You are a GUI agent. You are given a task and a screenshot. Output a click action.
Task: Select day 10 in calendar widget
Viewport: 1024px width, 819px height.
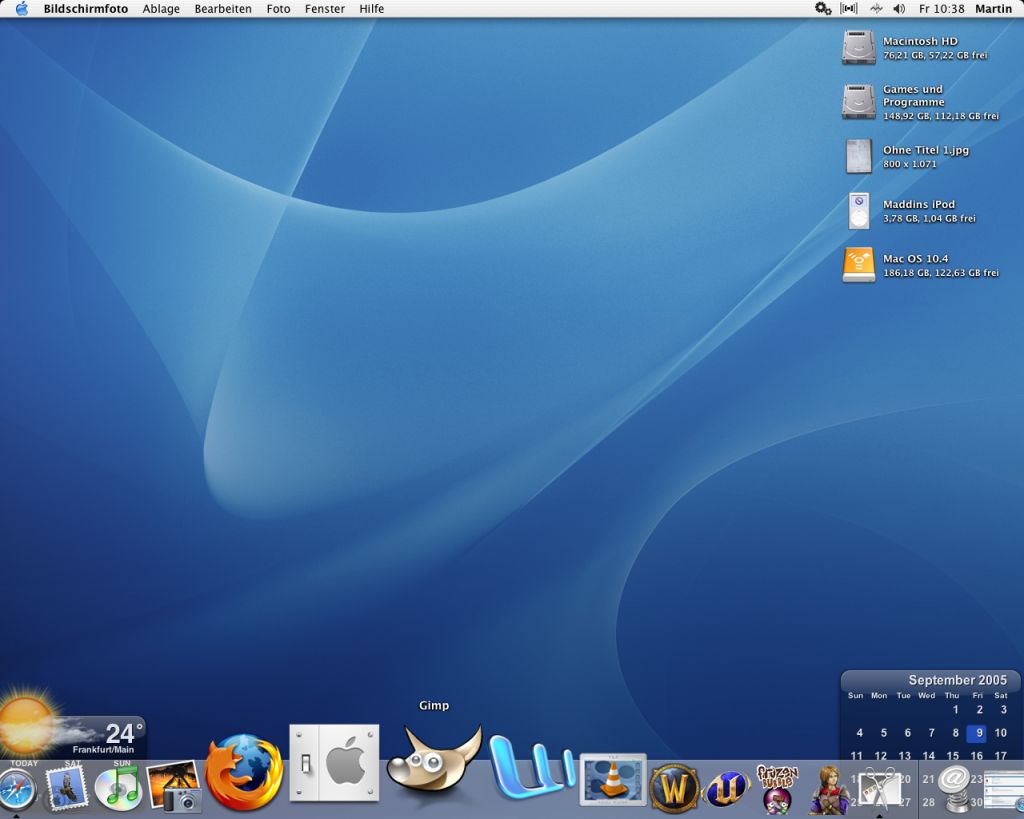click(x=1000, y=733)
